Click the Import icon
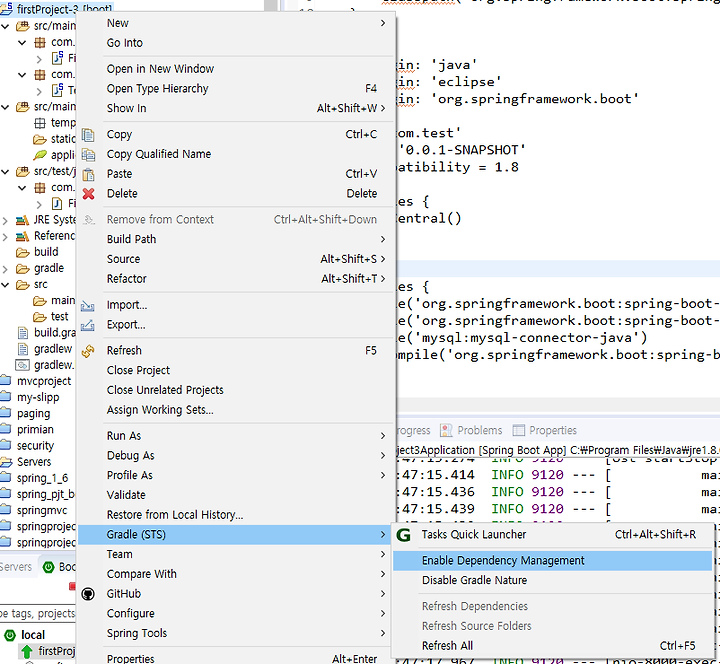The image size is (720, 664). (88, 306)
